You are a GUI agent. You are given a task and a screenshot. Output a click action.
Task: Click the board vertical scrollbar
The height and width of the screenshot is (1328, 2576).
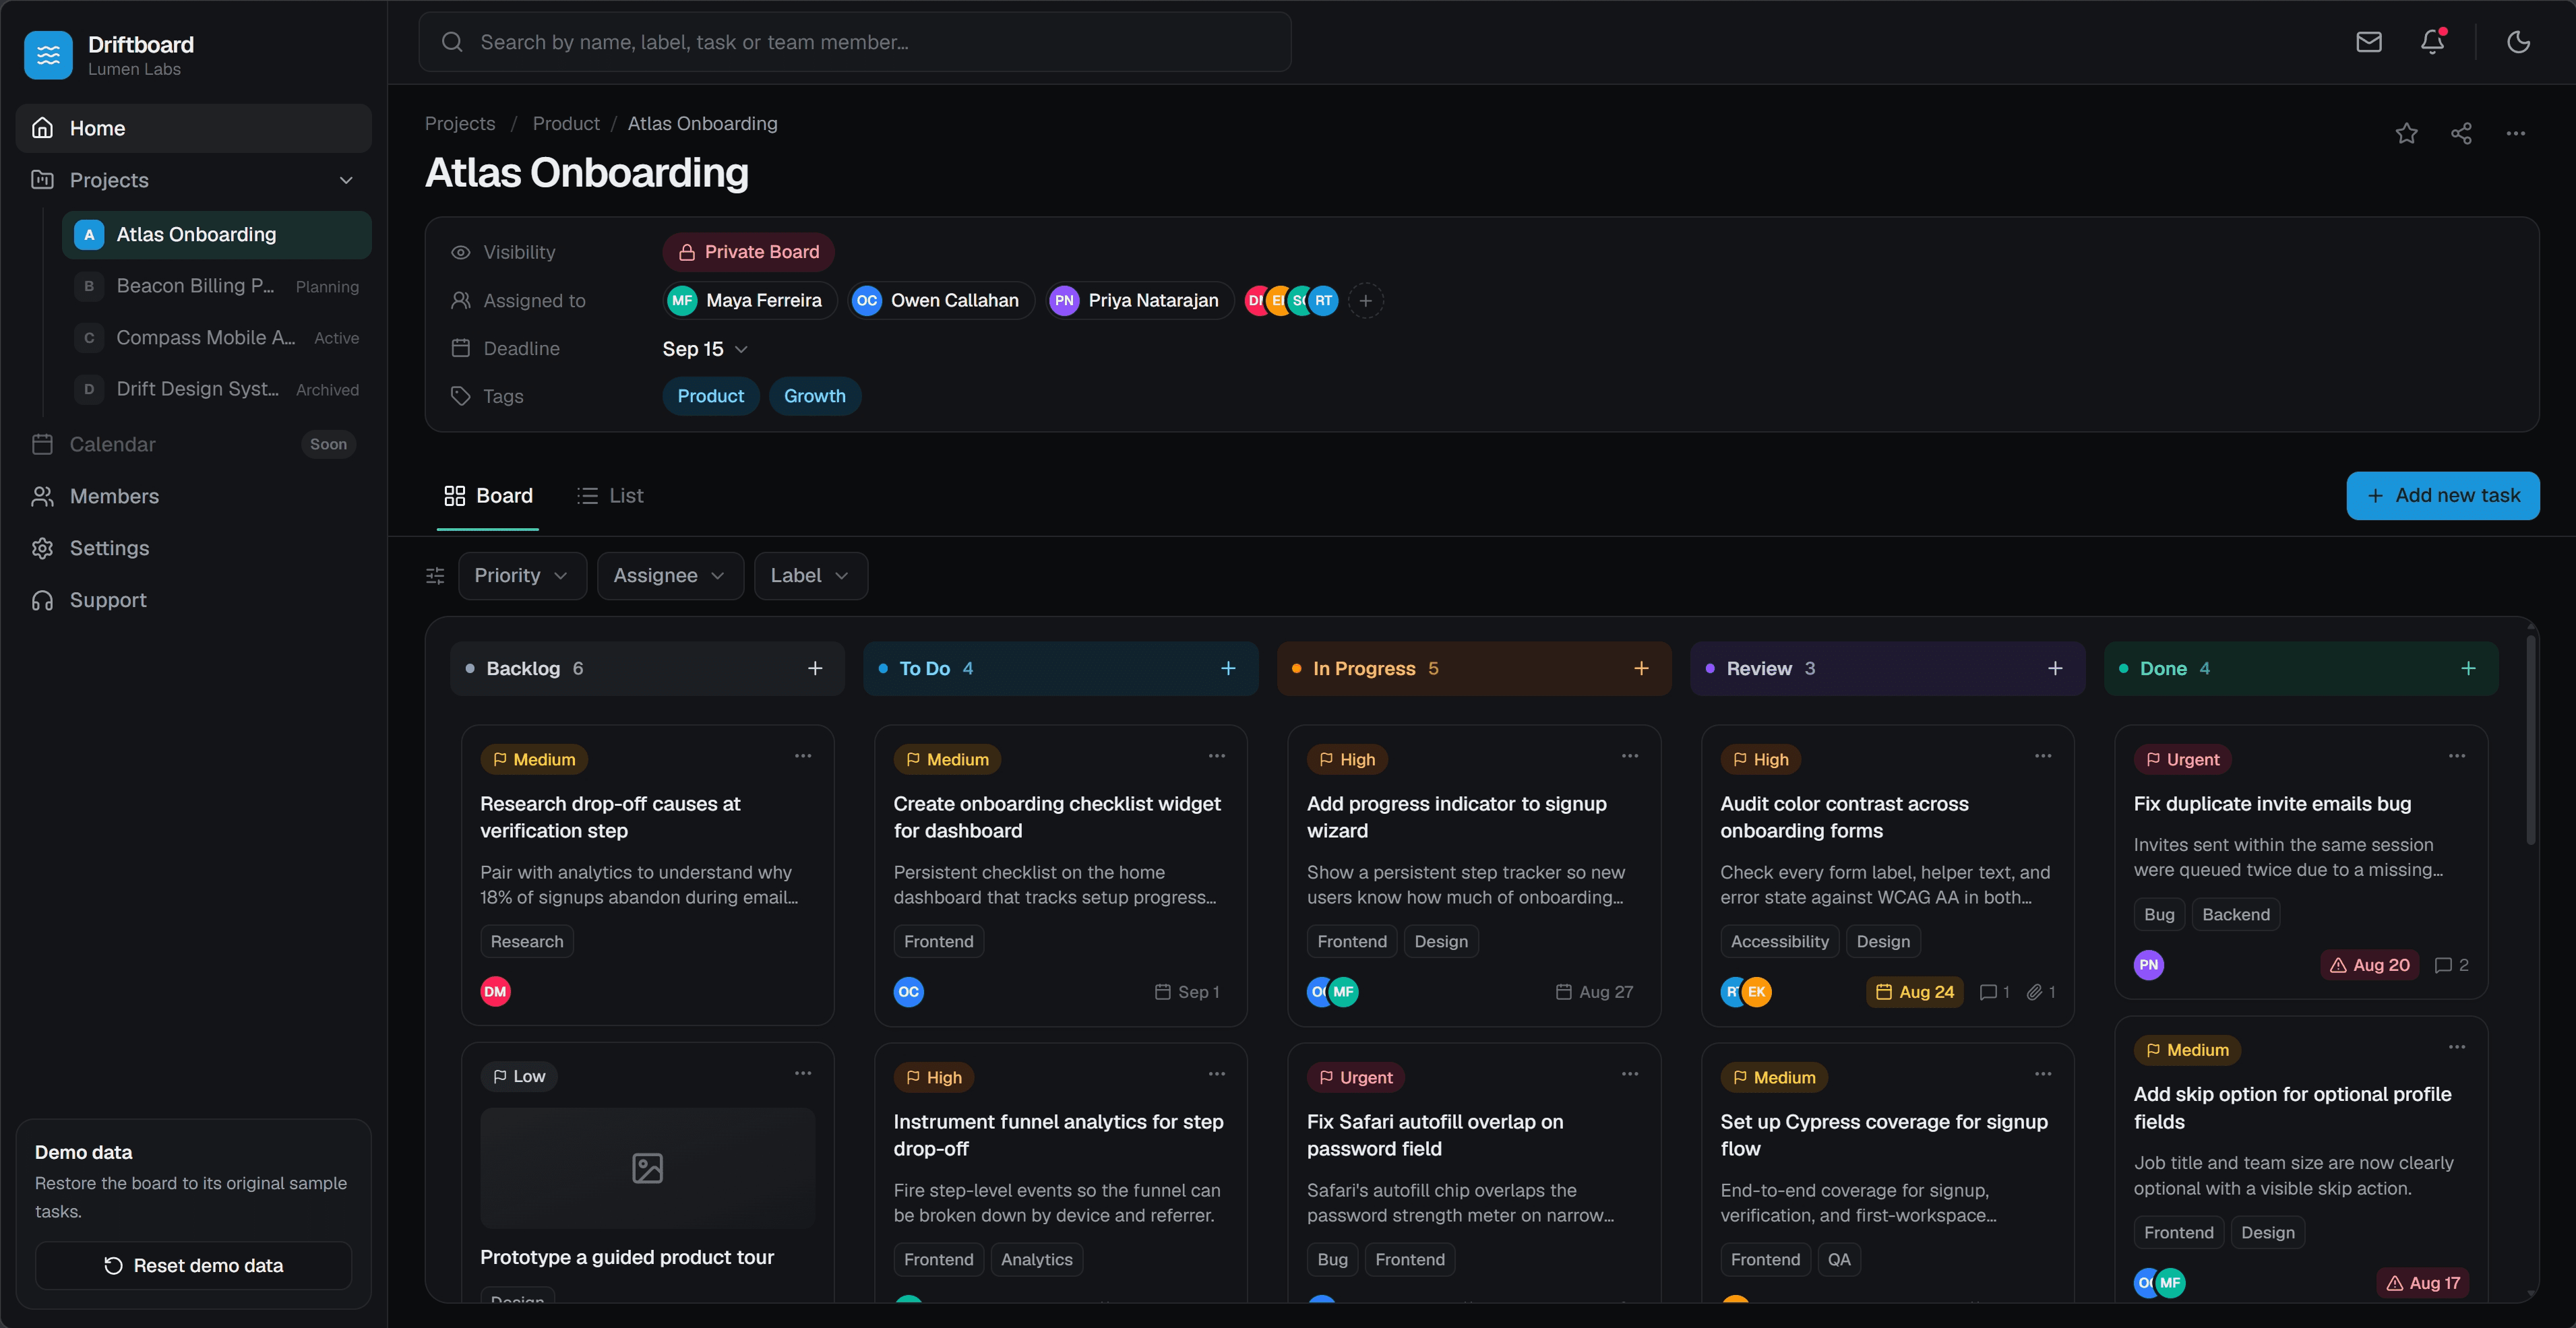pos(2531,740)
